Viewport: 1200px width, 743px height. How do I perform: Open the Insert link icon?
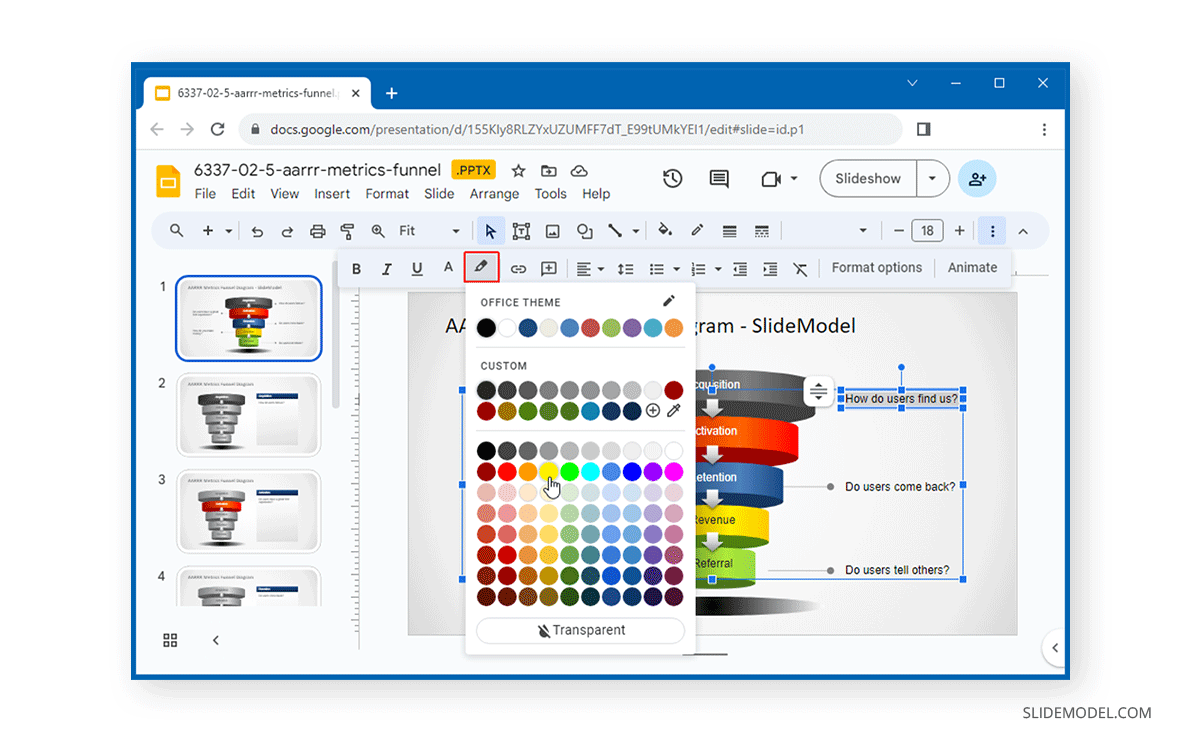point(518,268)
